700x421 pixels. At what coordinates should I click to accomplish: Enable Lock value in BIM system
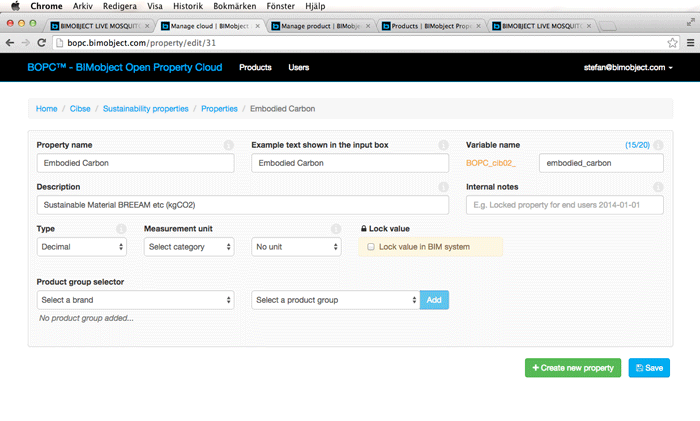tap(371, 246)
